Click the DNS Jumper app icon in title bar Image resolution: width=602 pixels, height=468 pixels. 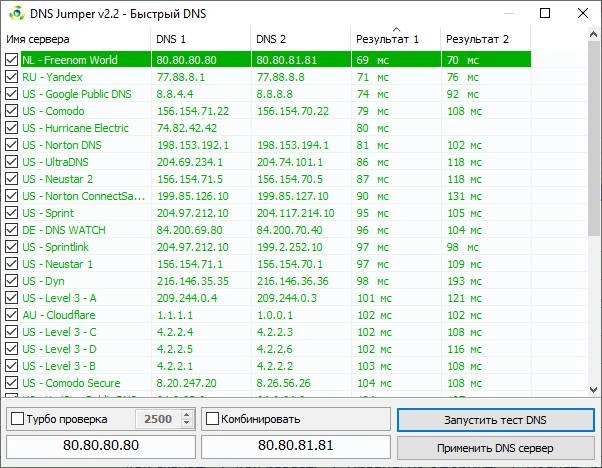click(16, 14)
